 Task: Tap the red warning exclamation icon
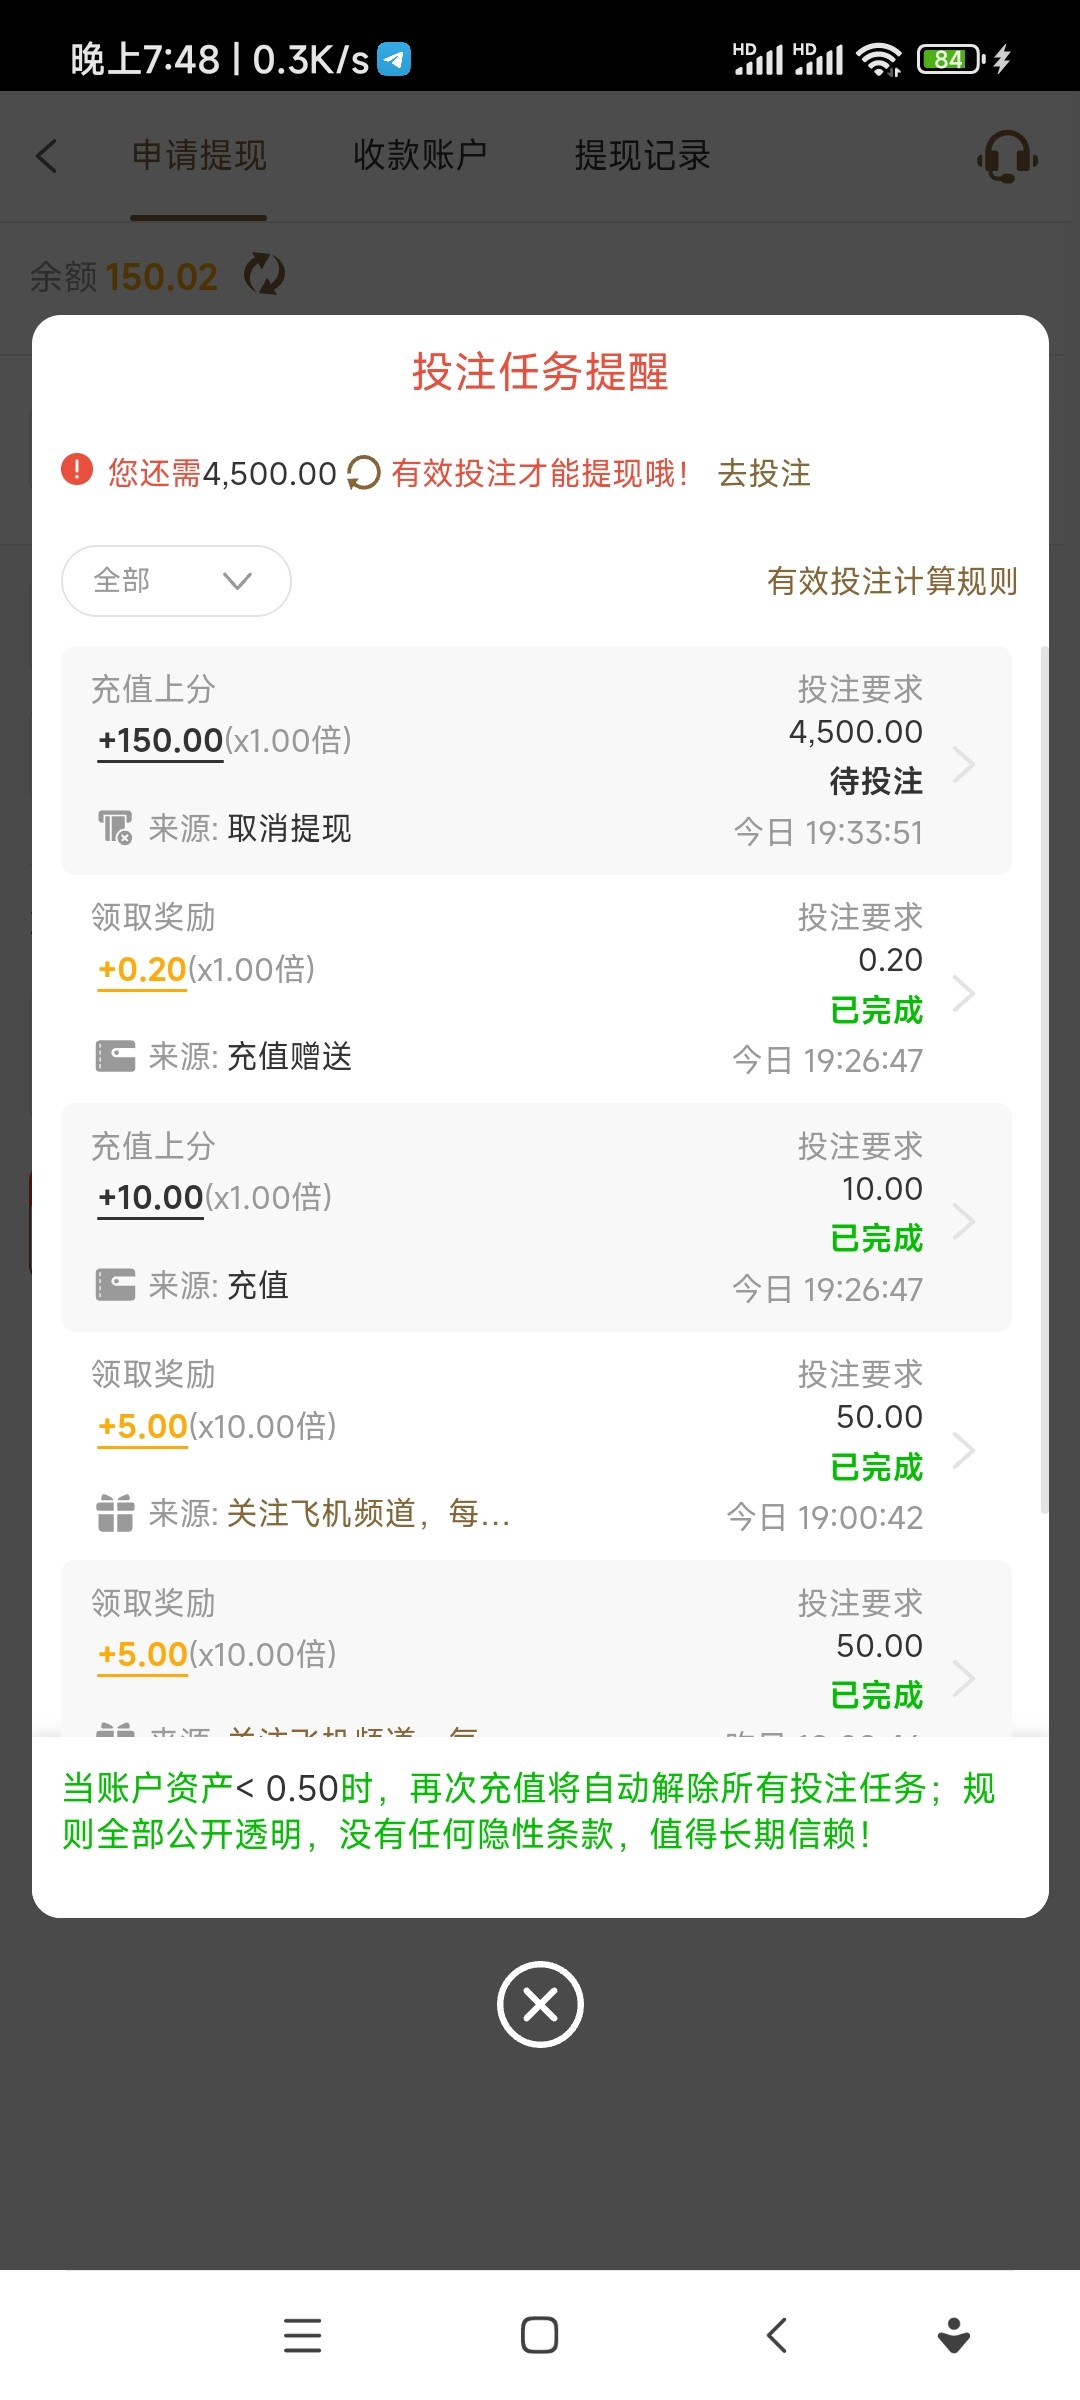(77, 469)
